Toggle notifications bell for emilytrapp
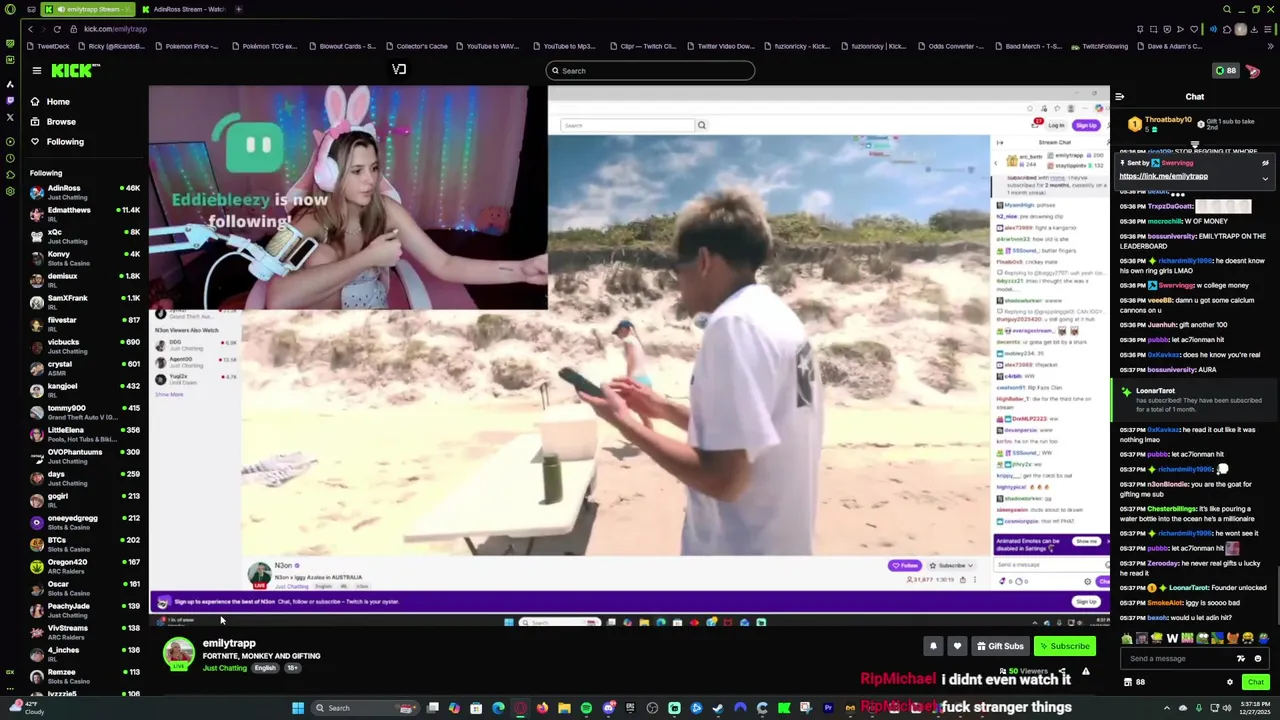The height and width of the screenshot is (720, 1280). (x=933, y=646)
